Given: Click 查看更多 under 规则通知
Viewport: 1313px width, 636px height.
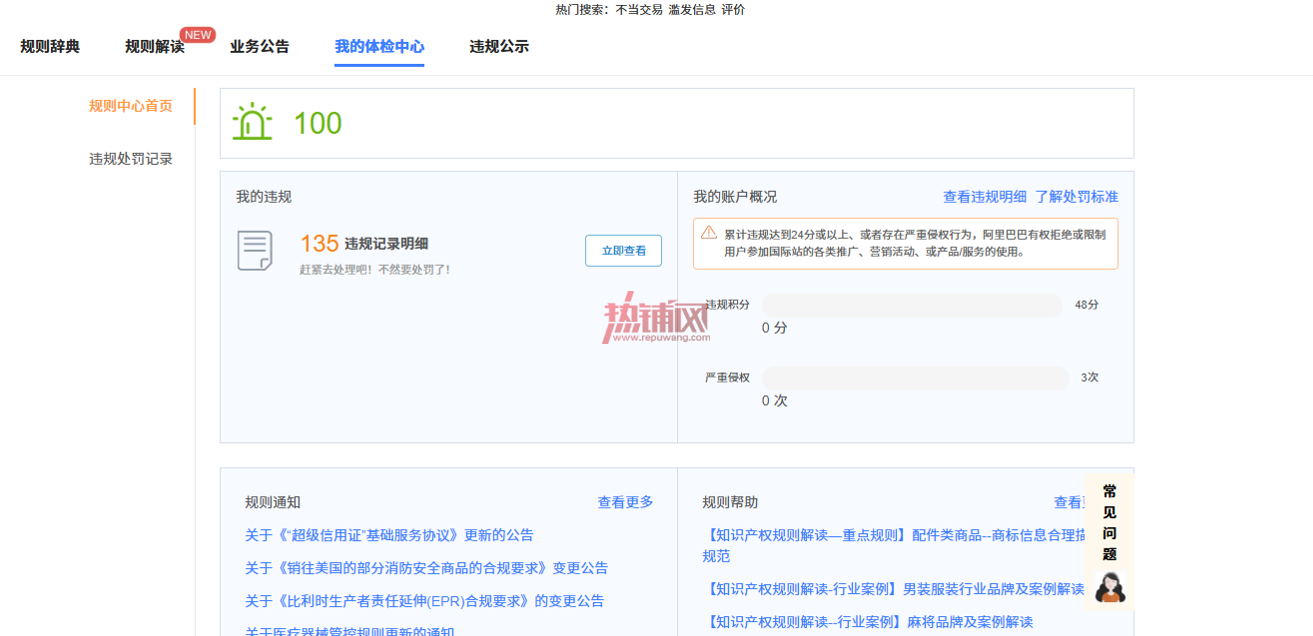Looking at the screenshot, I should (626, 502).
